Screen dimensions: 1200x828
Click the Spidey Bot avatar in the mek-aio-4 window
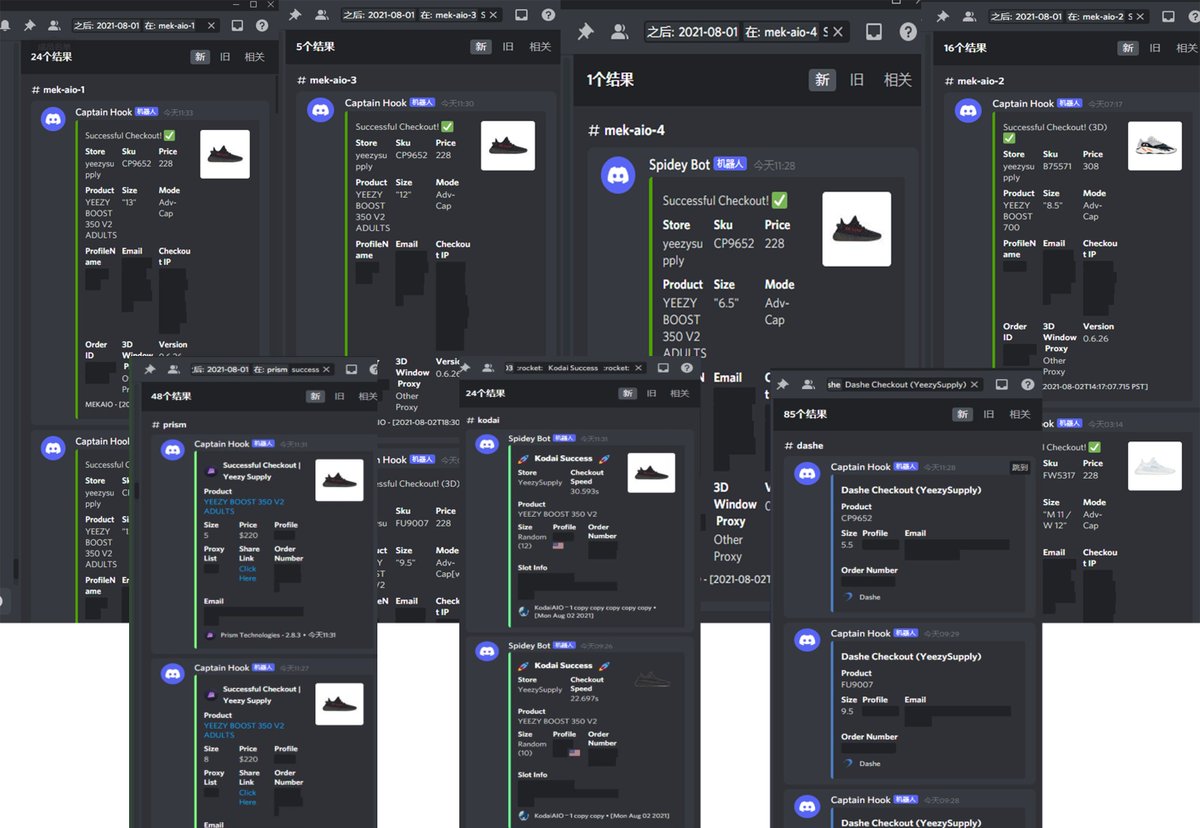[619, 177]
